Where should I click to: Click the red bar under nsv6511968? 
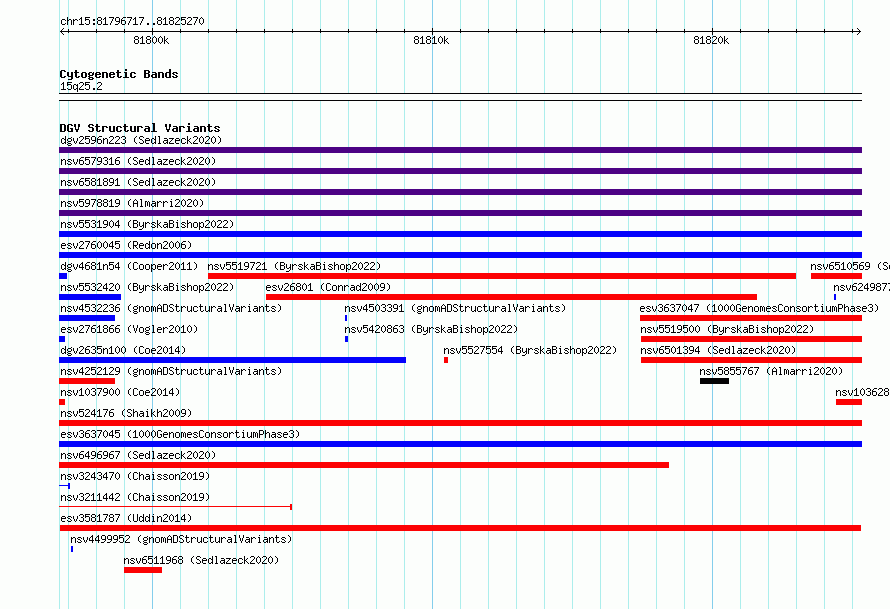pyautogui.click(x=143, y=570)
